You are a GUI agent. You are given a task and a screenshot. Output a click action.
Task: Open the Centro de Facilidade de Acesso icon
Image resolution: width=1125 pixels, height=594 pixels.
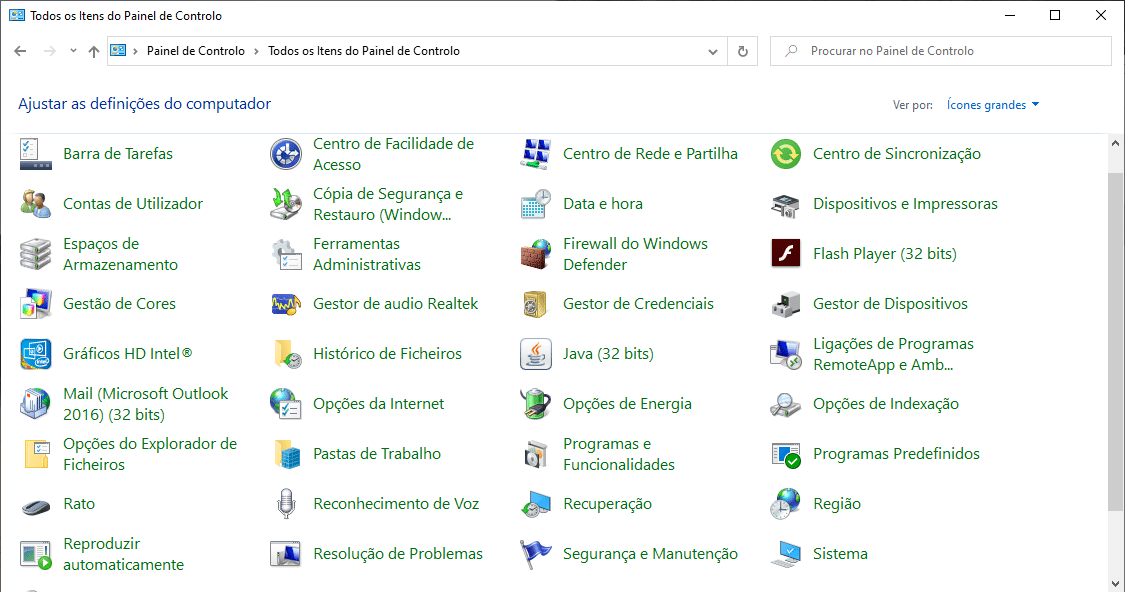point(286,154)
